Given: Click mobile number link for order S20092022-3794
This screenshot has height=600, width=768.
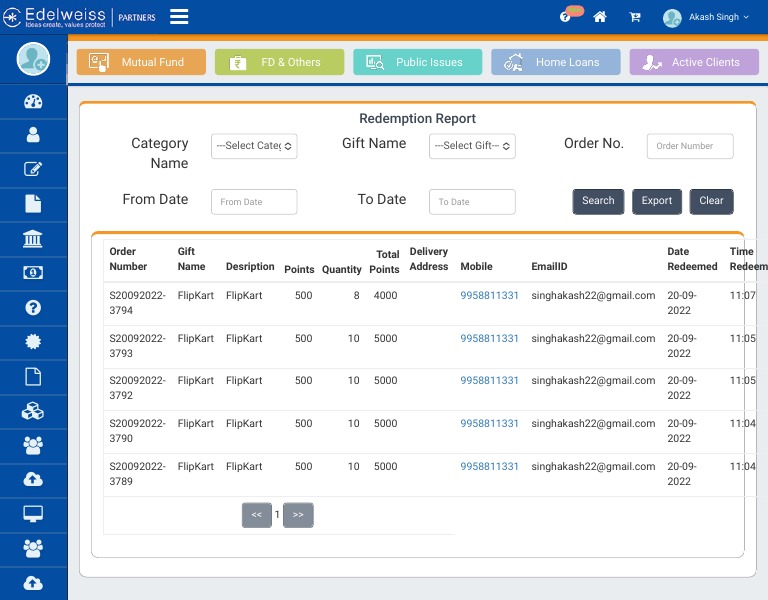Looking at the screenshot, I should pos(489,296).
